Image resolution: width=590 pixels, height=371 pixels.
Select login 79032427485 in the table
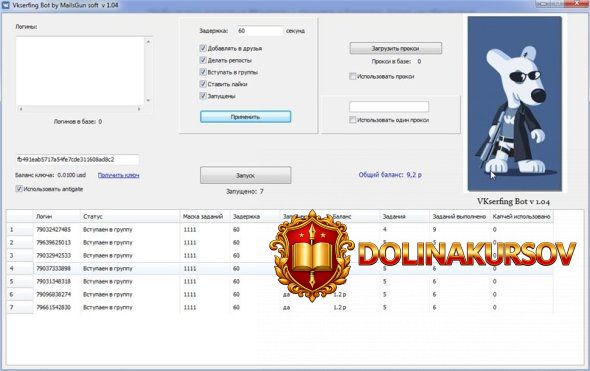pyautogui.click(x=53, y=230)
